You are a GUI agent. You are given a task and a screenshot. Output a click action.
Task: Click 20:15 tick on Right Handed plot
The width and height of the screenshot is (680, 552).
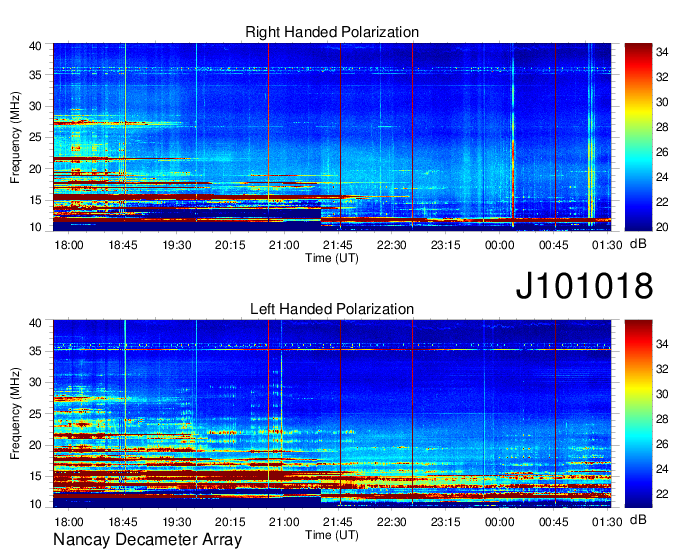[x=230, y=245]
